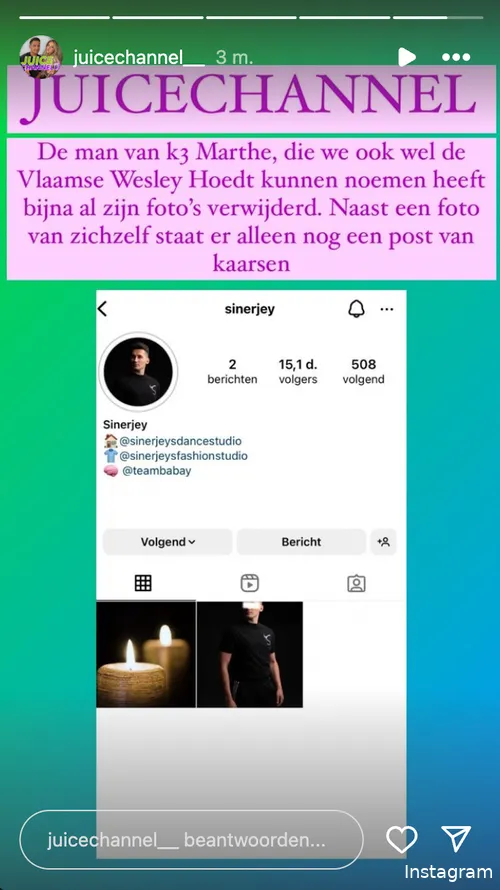This screenshot has width=500, height=890.
Task: Click the add-person suggestion icon button
Action: point(384,542)
